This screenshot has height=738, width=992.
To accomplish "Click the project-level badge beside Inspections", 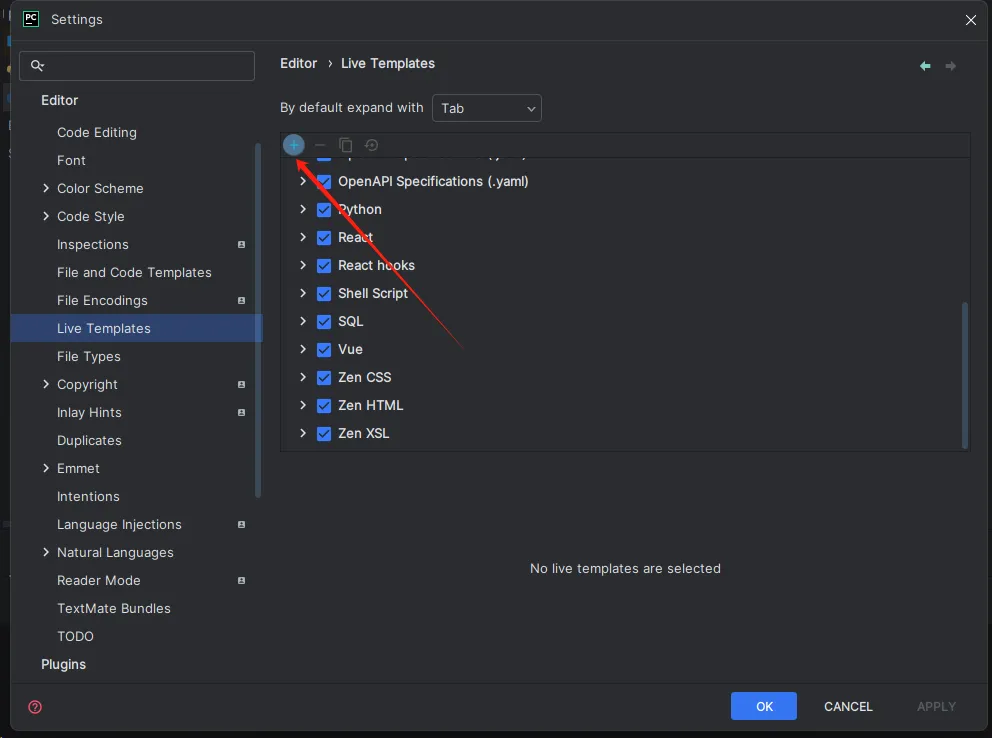I will 241,245.
